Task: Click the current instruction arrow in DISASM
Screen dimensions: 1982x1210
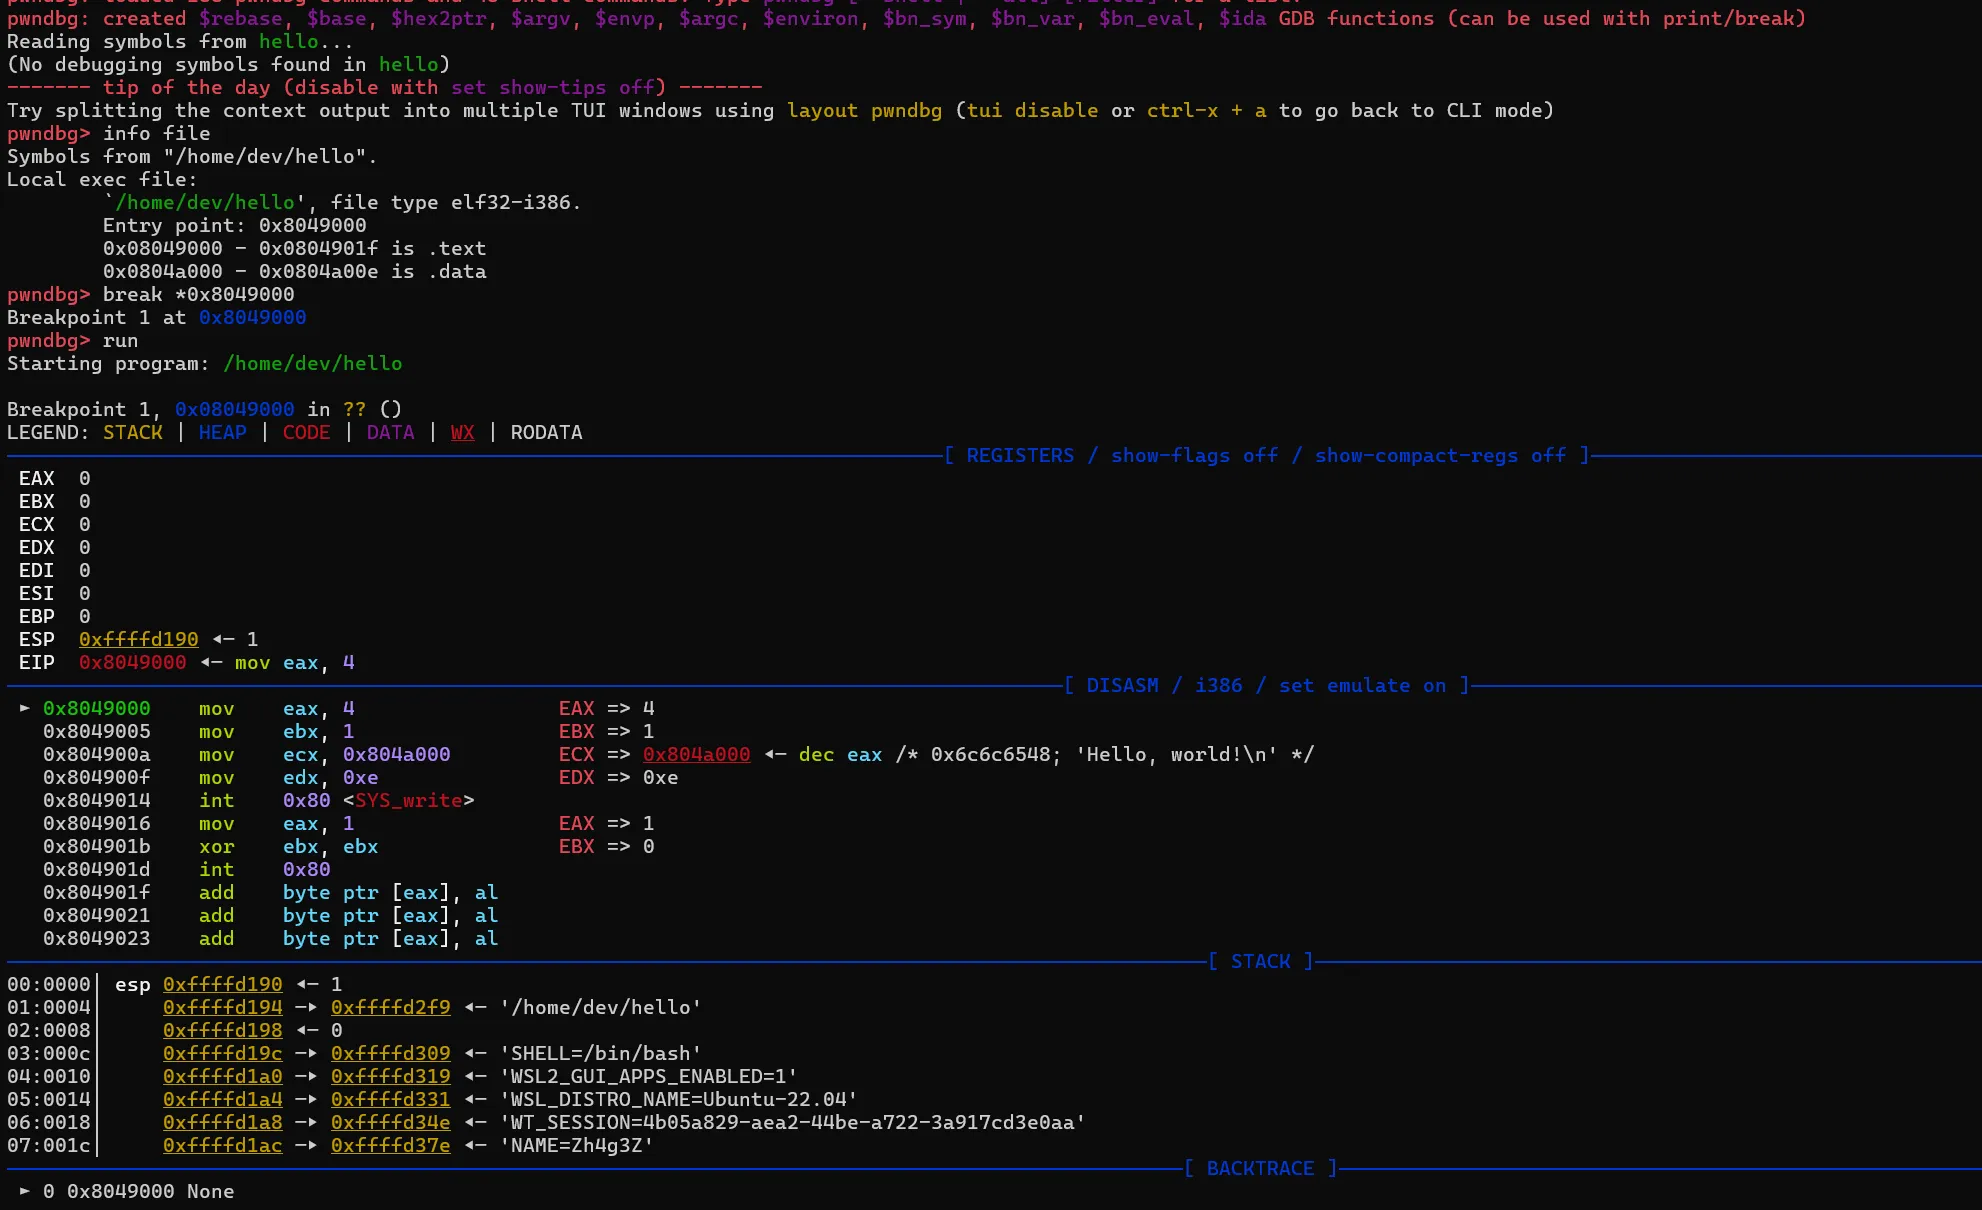Action: 24,708
